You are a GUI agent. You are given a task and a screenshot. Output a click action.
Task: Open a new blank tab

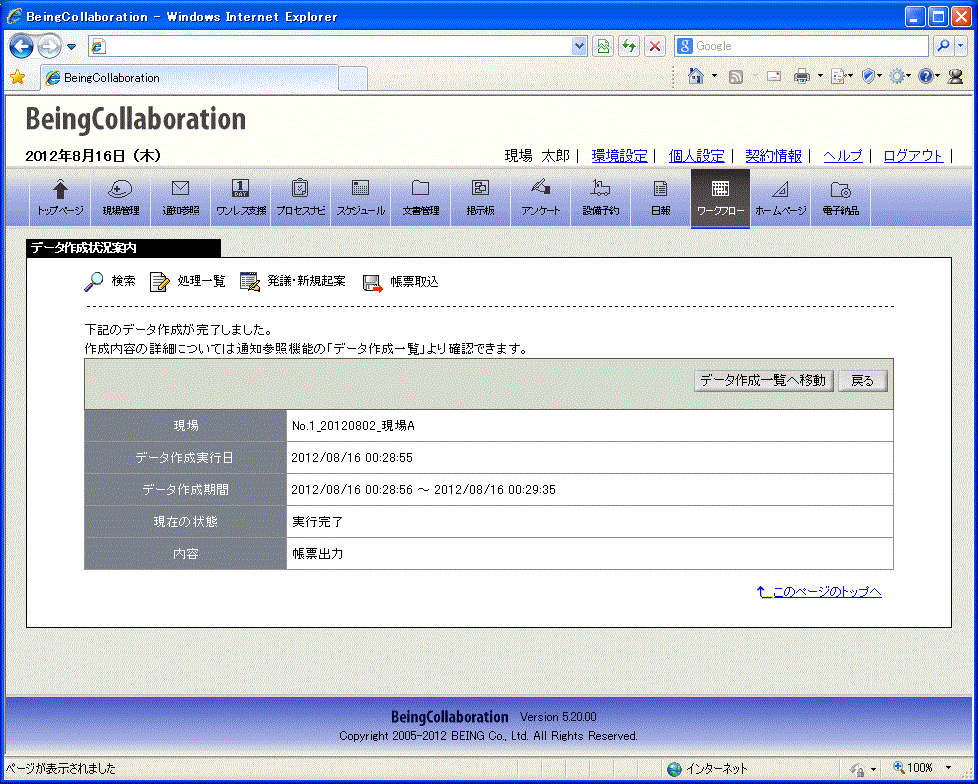tap(353, 79)
